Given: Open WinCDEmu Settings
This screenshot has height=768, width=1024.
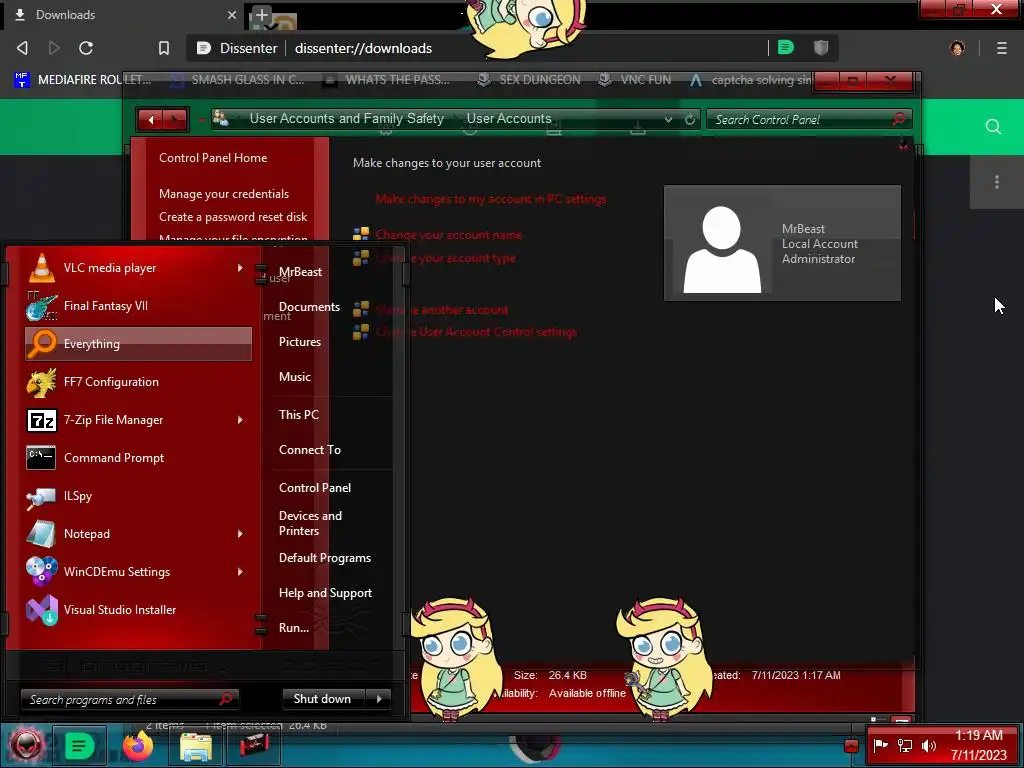Looking at the screenshot, I should coord(137,571).
